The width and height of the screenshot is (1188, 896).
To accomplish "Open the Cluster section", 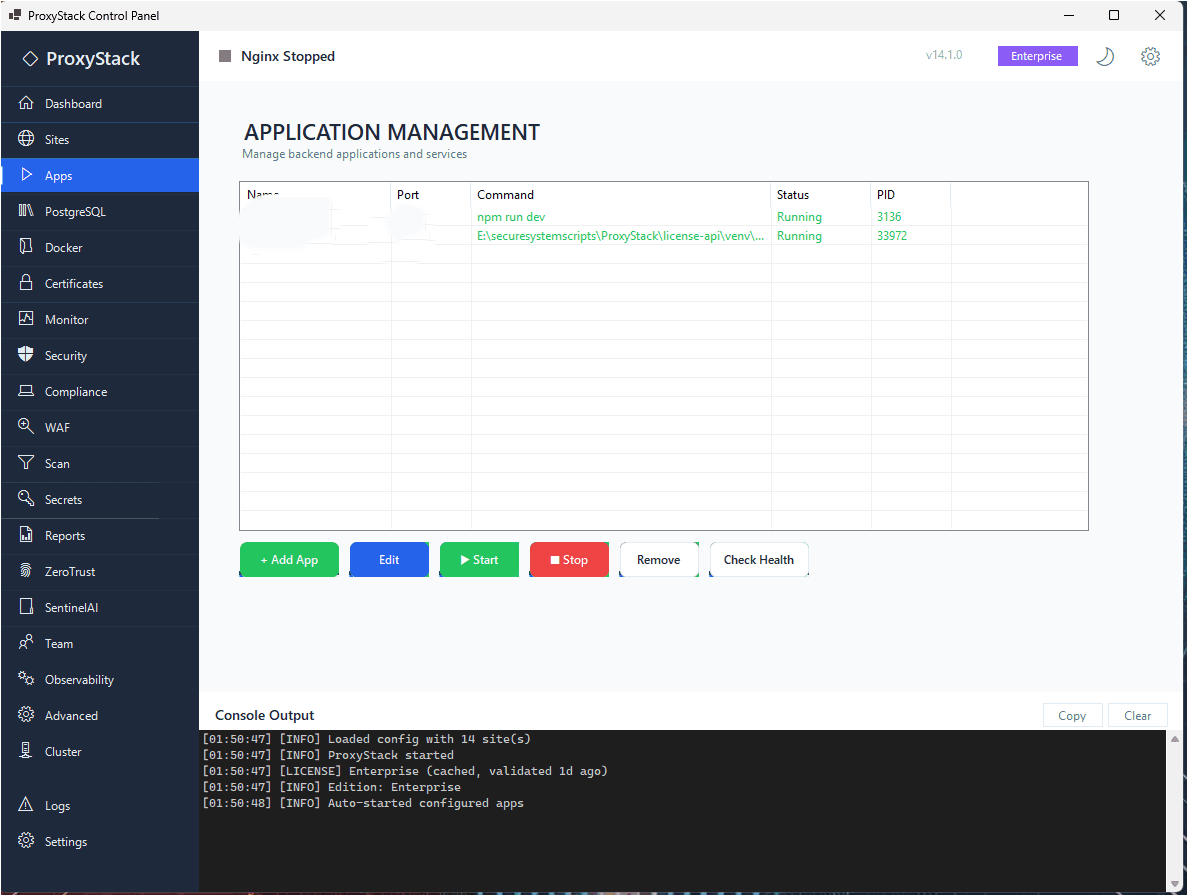I will (63, 751).
